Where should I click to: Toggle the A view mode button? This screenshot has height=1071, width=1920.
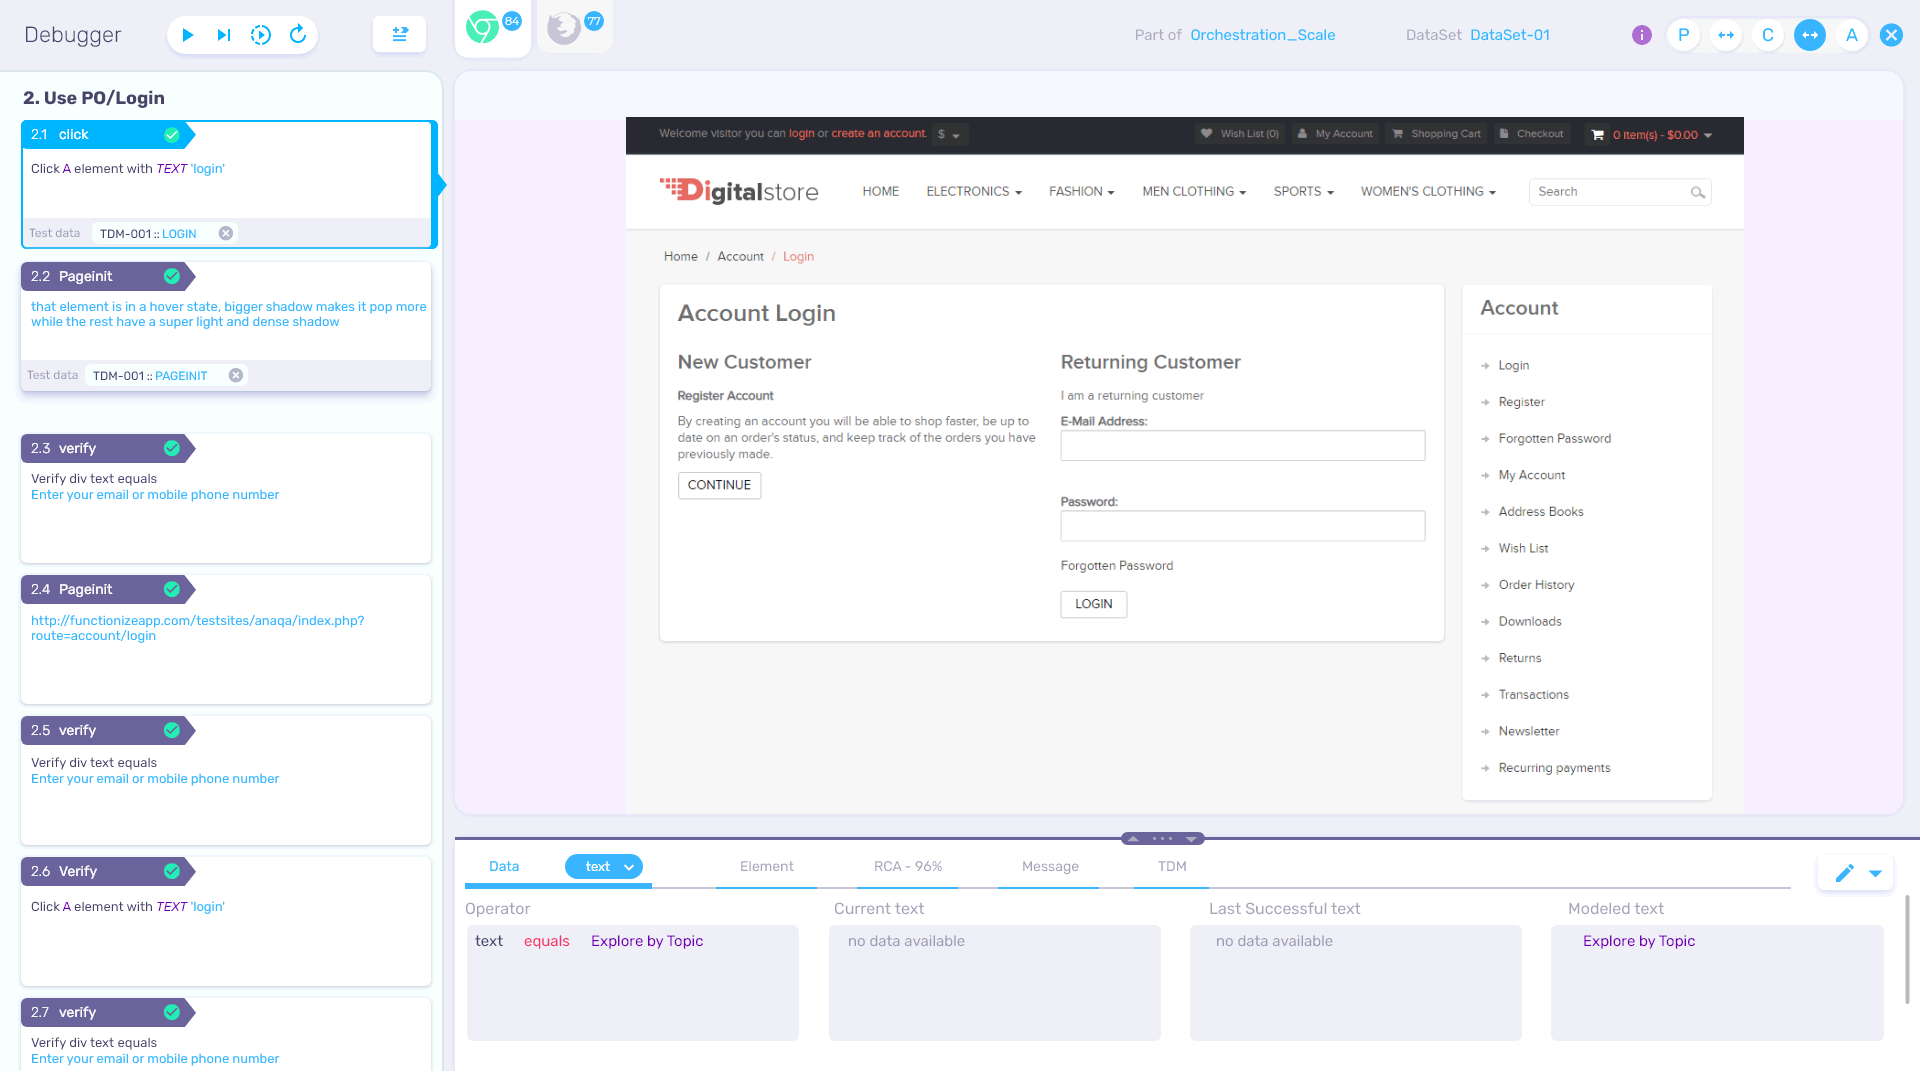click(1851, 35)
